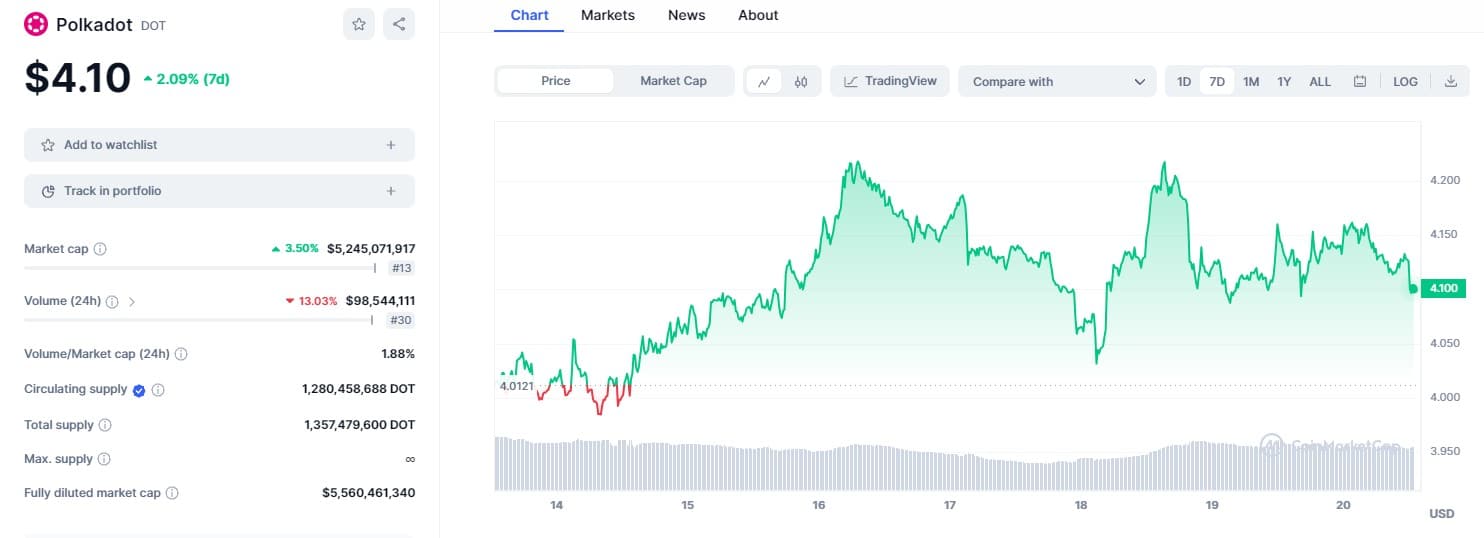
Task: Show info for Fully diluted market cap
Action: point(172,493)
